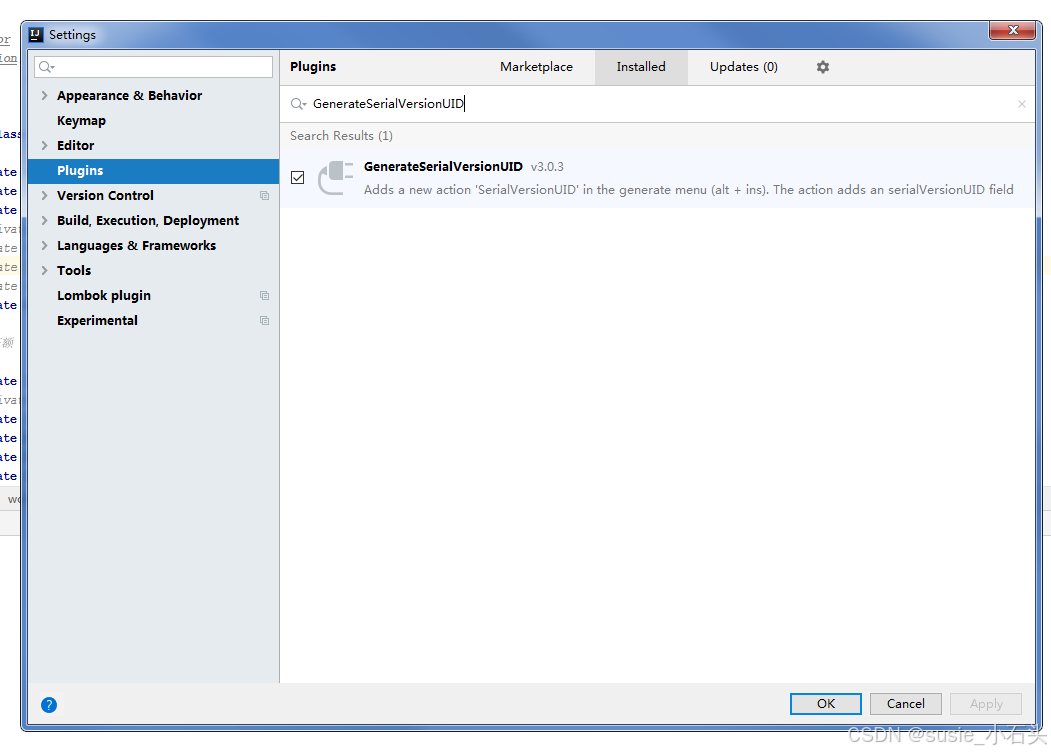The image size is (1051, 752).
Task: Open the help icon at bottom left
Action: 48,704
